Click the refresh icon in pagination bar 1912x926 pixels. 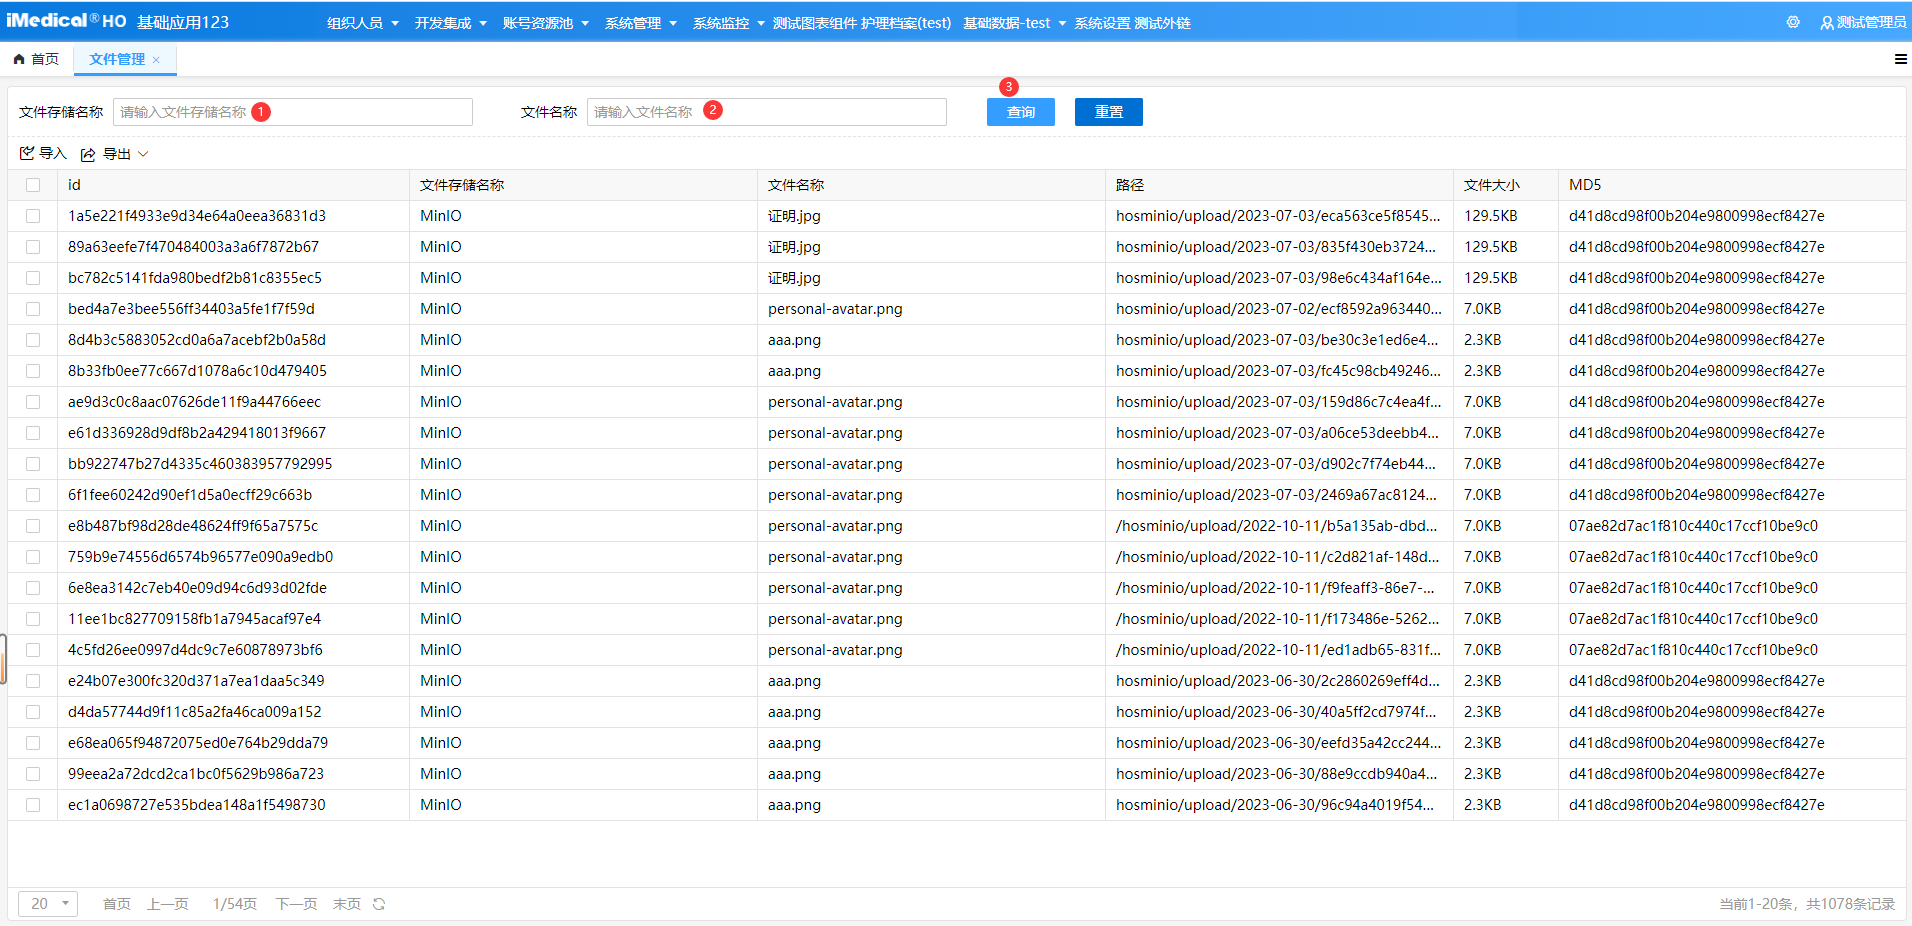point(378,903)
